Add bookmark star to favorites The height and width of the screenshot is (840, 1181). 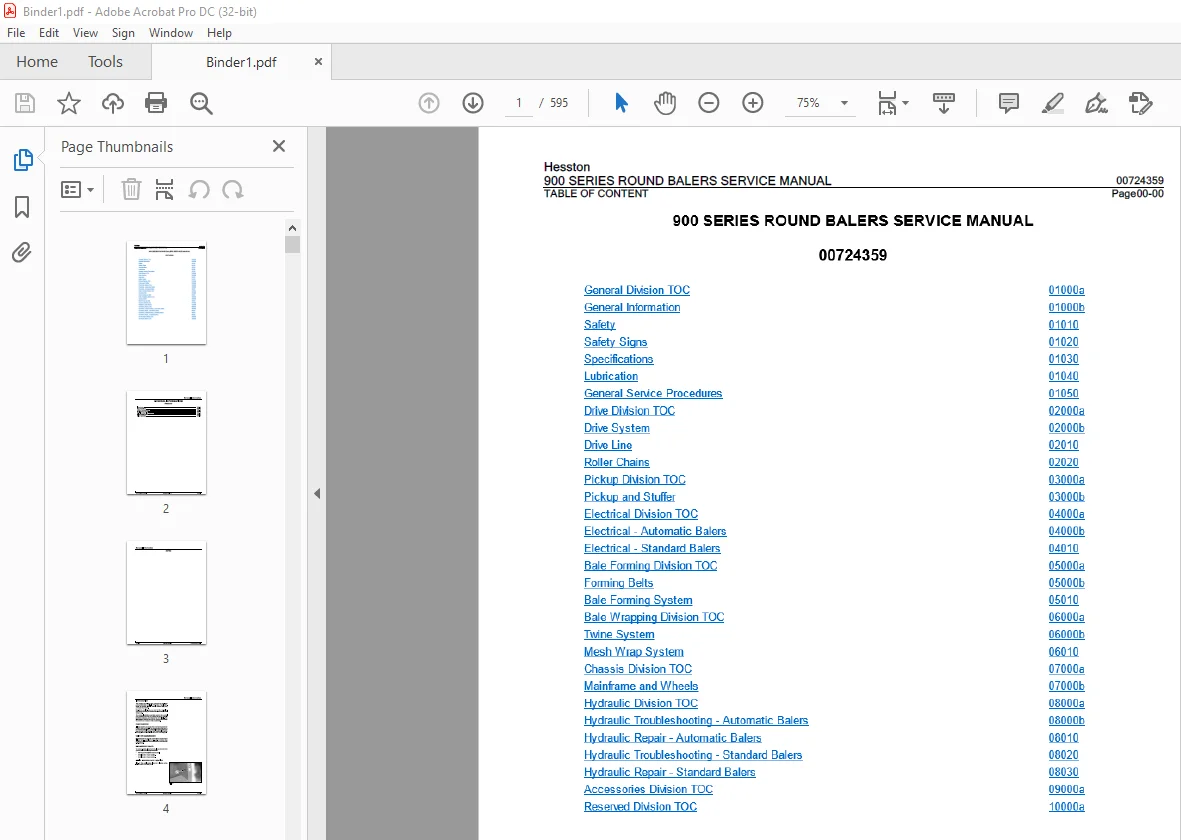click(69, 103)
